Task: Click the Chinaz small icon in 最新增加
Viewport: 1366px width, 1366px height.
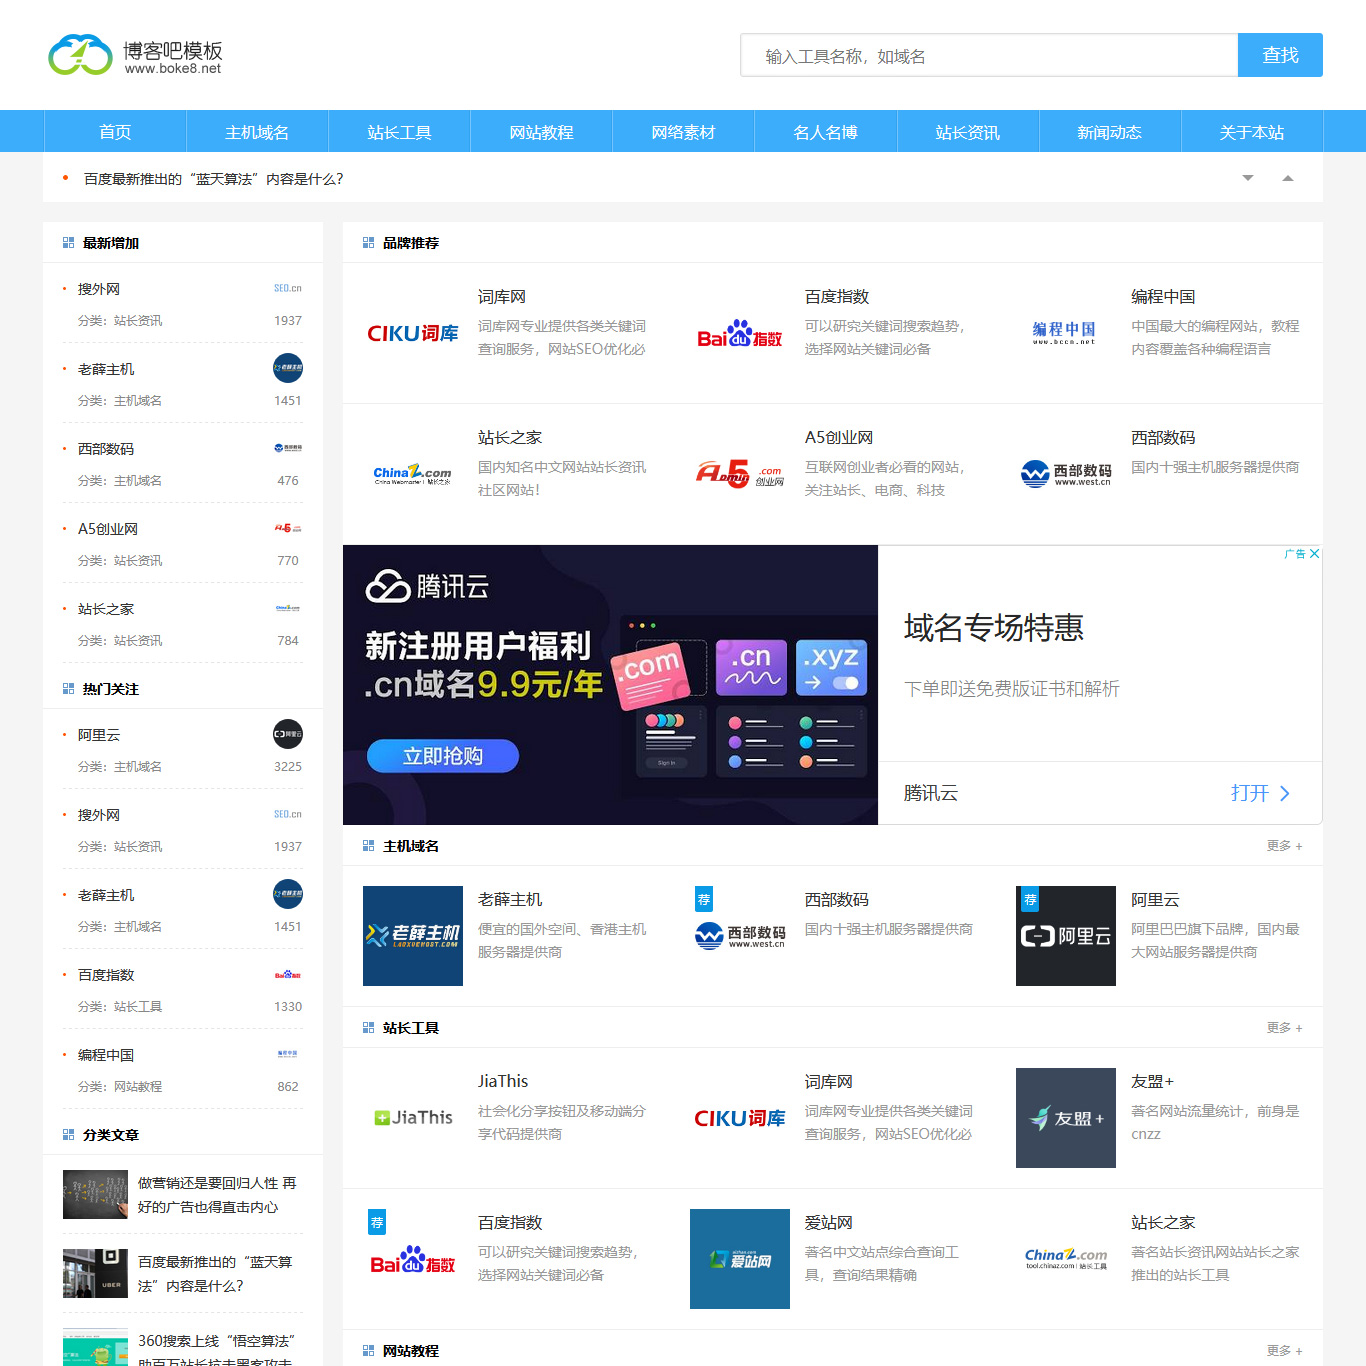Action: coord(288,608)
